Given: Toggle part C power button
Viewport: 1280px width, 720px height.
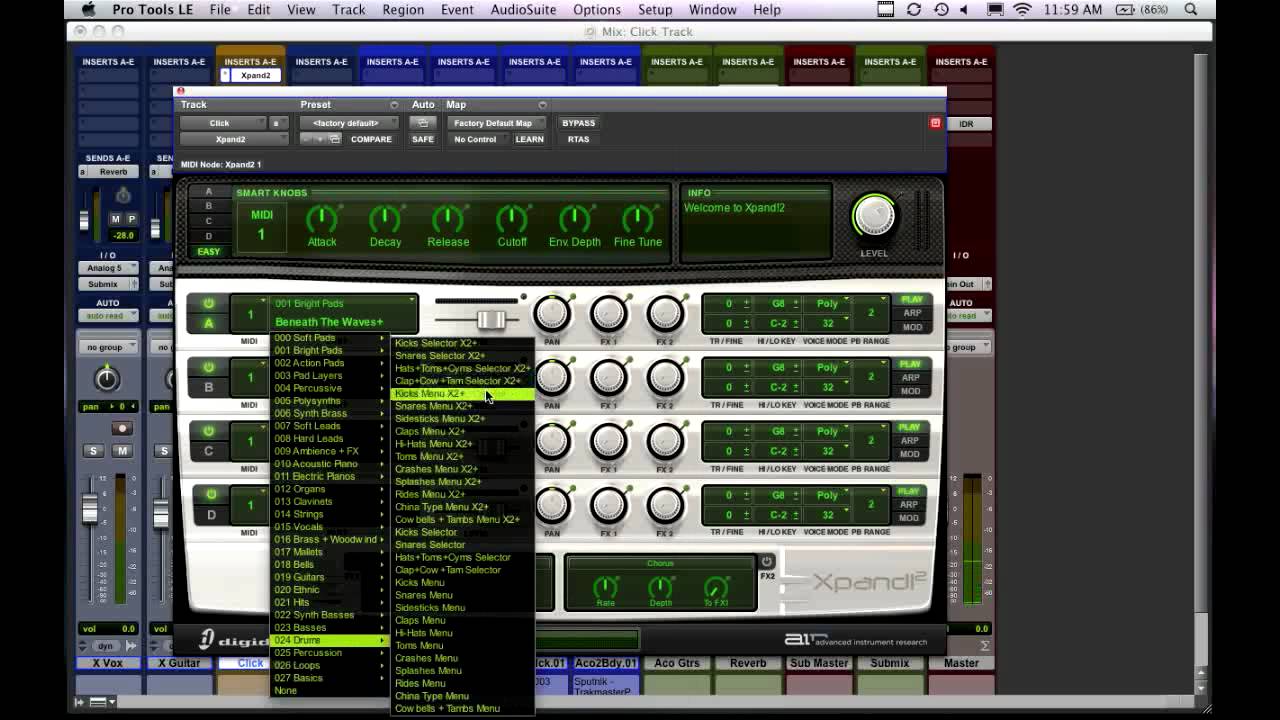Looking at the screenshot, I should point(208,431).
